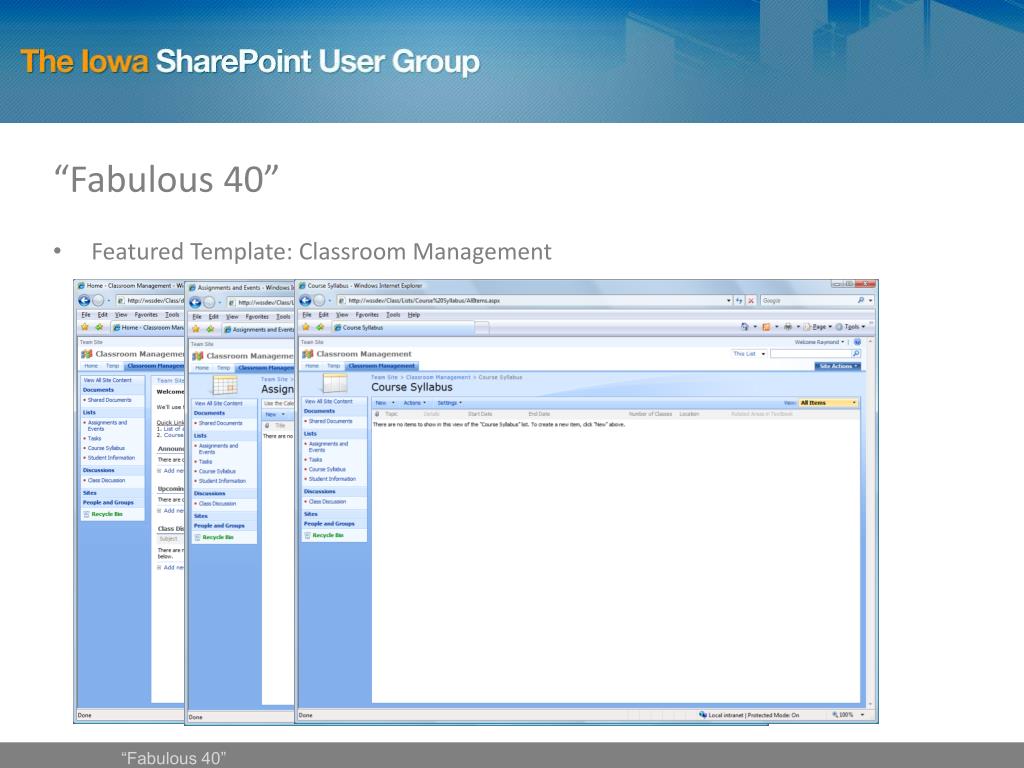The image size is (1024, 768).
Task: Open New dropdown in Course Syllabus list toolbar
Action: [385, 403]
